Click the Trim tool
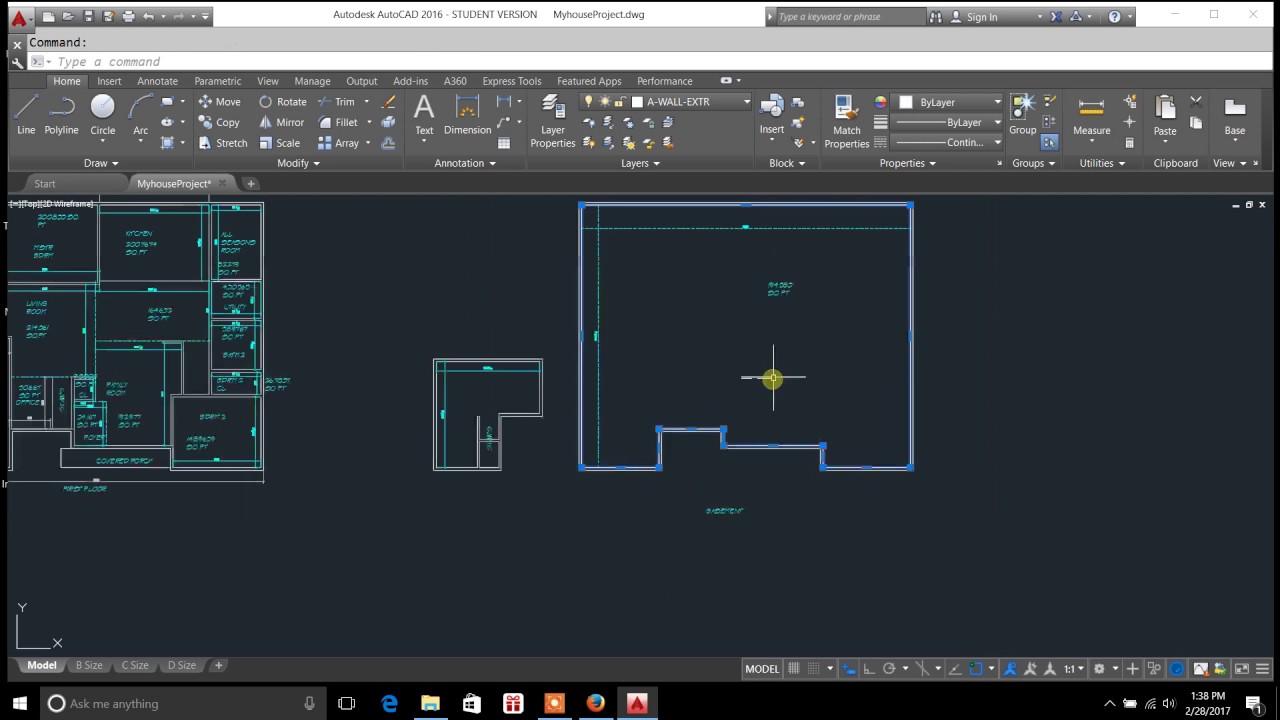The width and height of the screenshot is (1280, 720). pyautogui.click(x=336, y=102)
